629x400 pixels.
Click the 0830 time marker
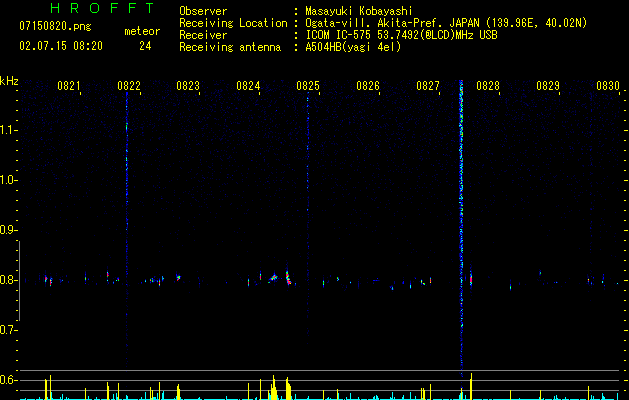(x=608, y=86)
